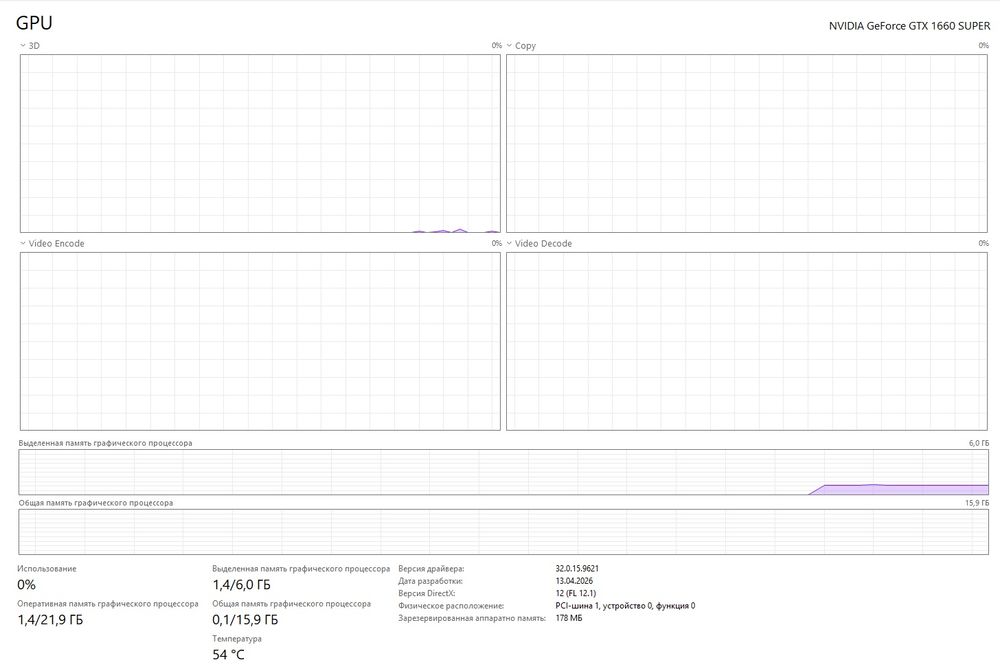
Task: Click the 1,4/21,9 ГБ GPU memory value
Action: pos(50,619)
